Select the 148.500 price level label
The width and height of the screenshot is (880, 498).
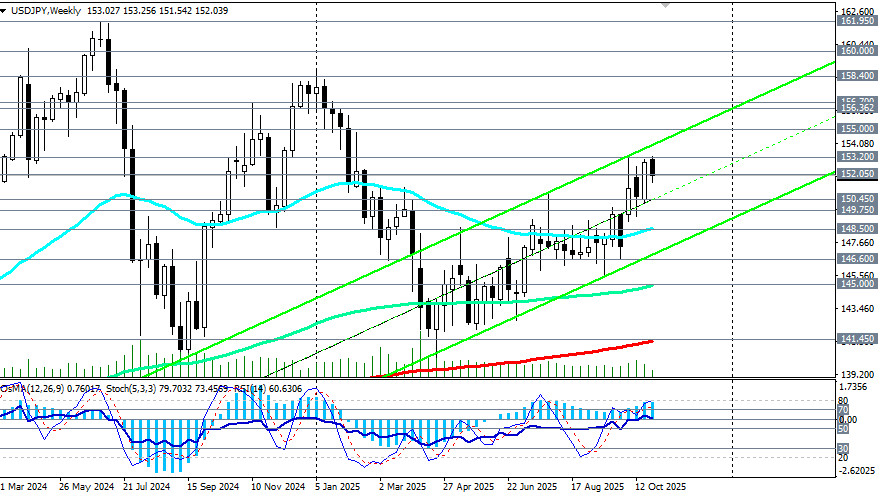pyautogui.click(x=856, y=229)
